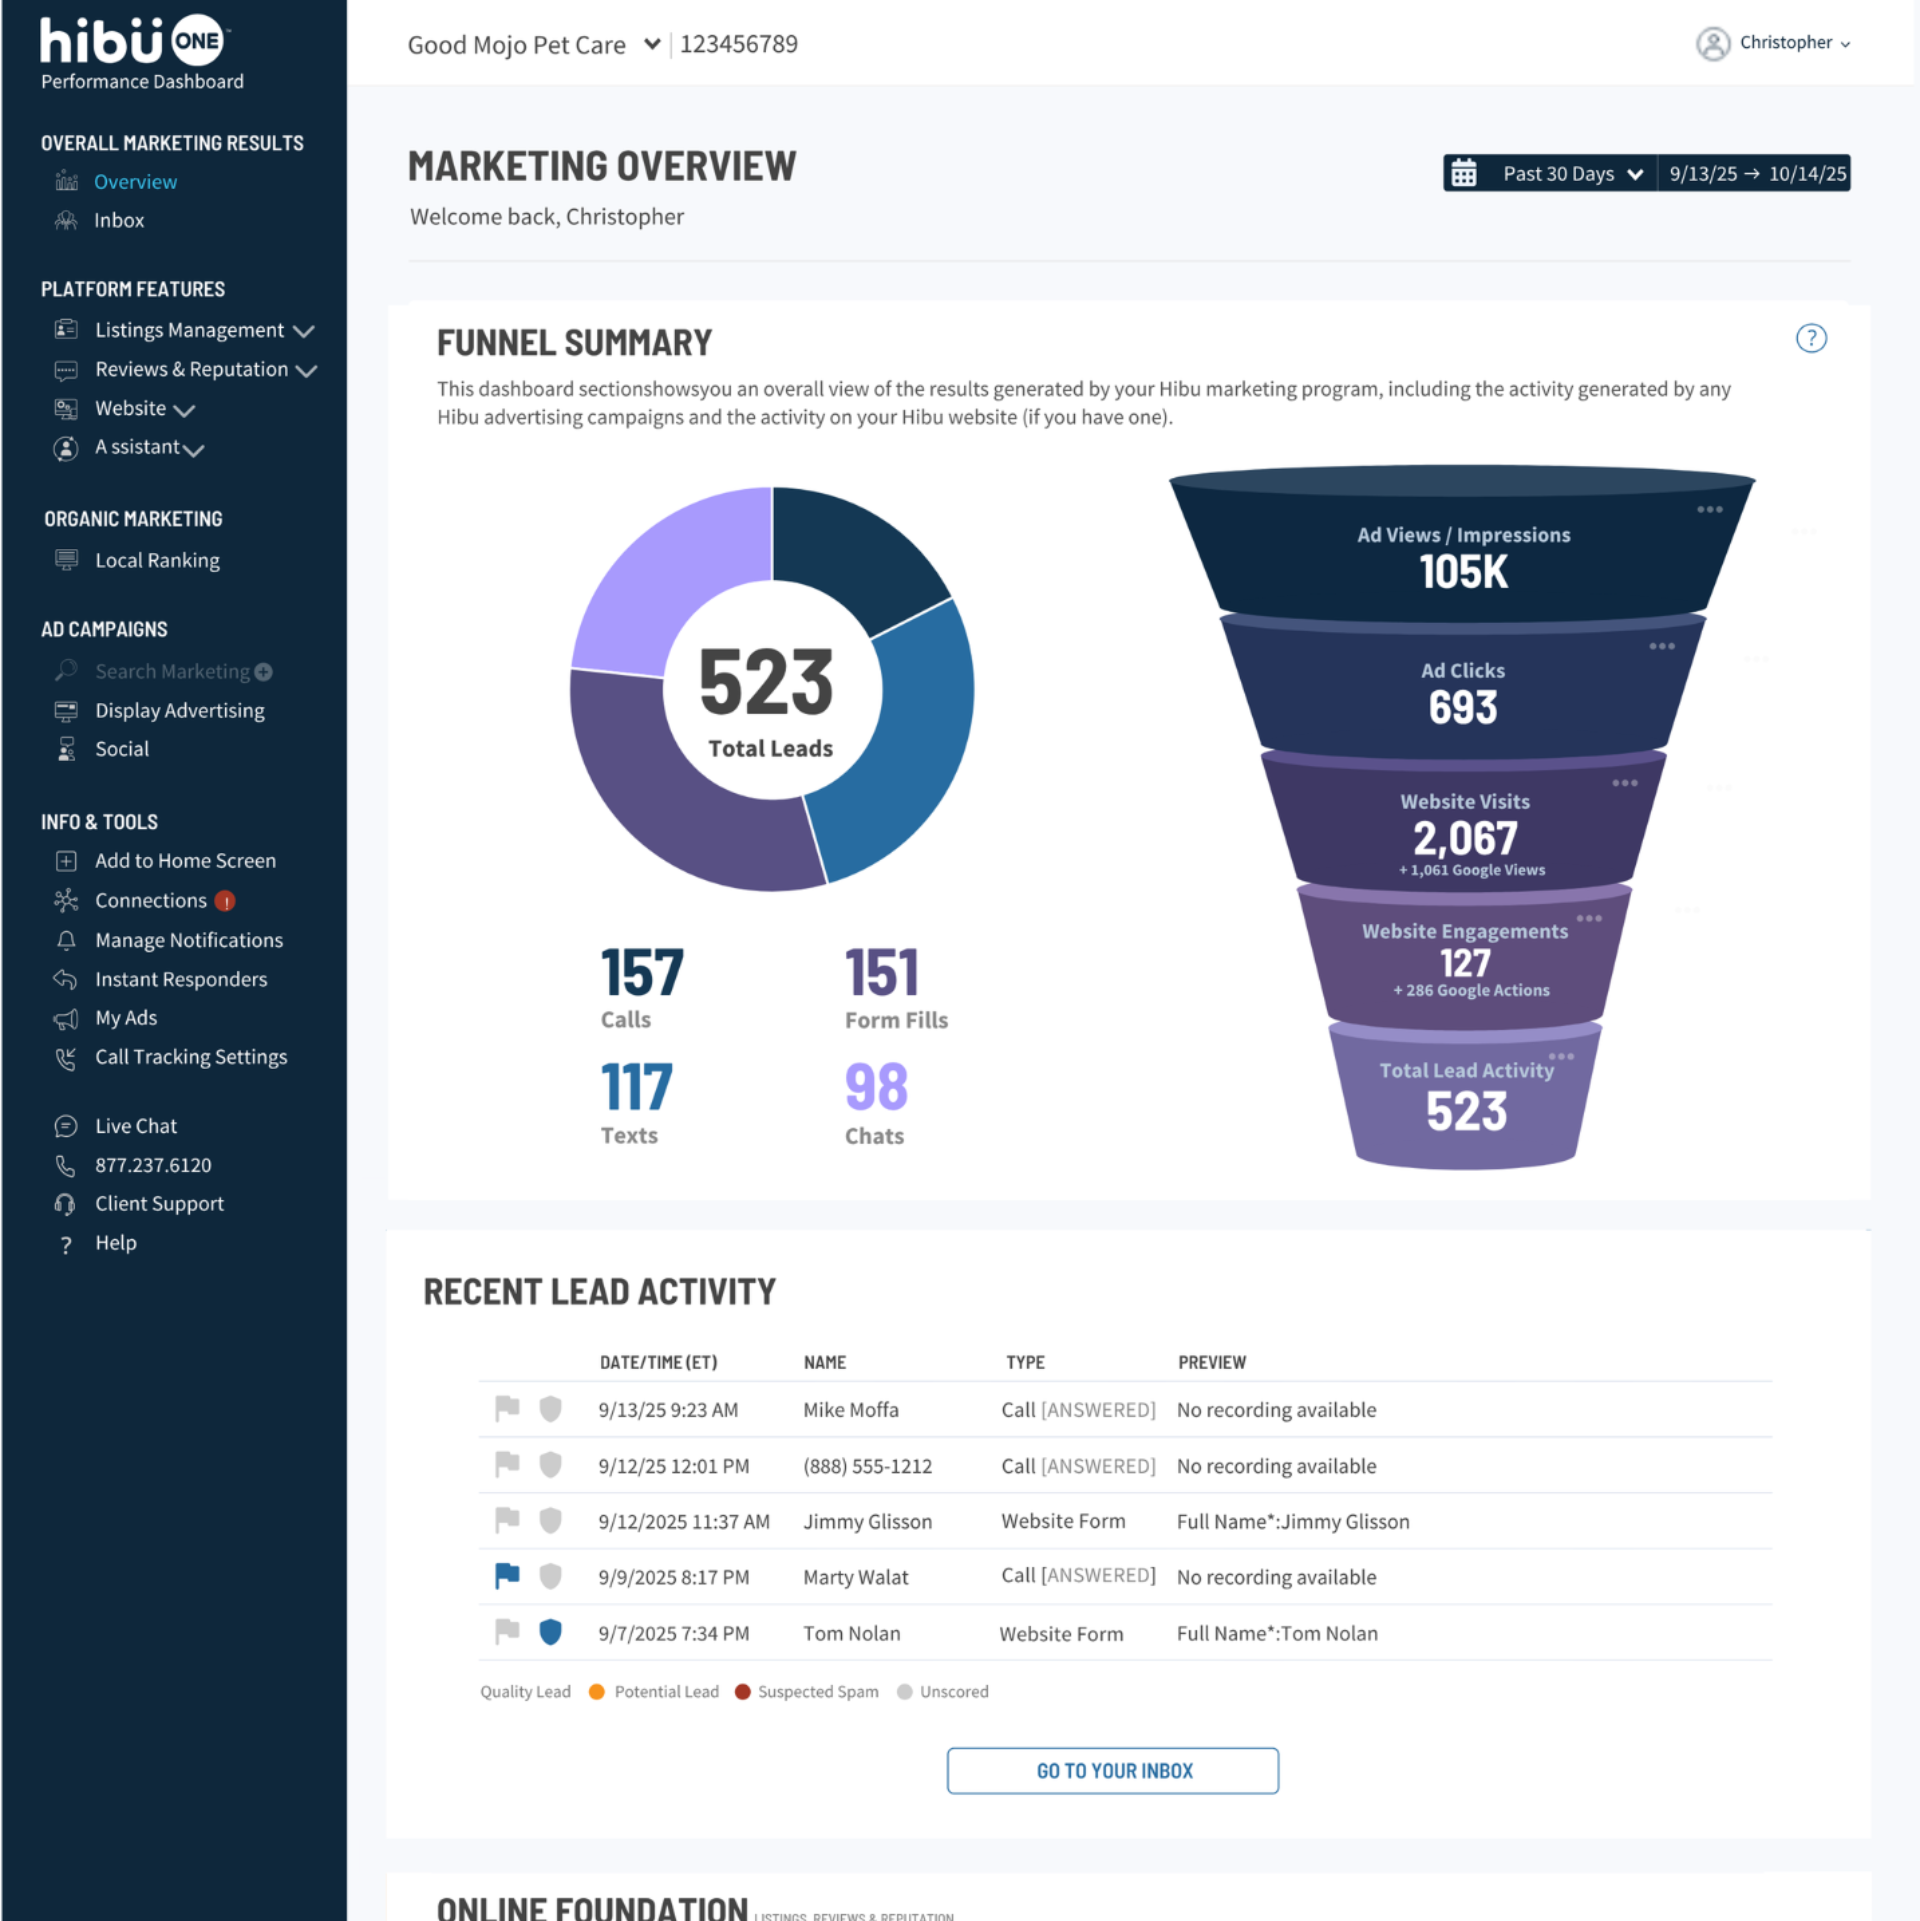The height and width of the screenshot is (1921, 1920).
Task: Toggle the flag on Mike Moffa row
Action: click(x=507, y=1409)
